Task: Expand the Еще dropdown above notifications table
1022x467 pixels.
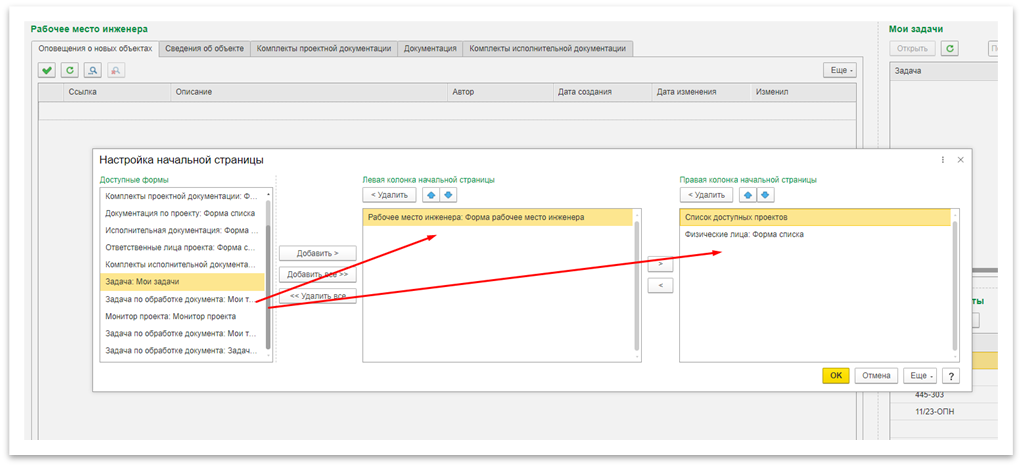Action: click(x=839, y=70)
